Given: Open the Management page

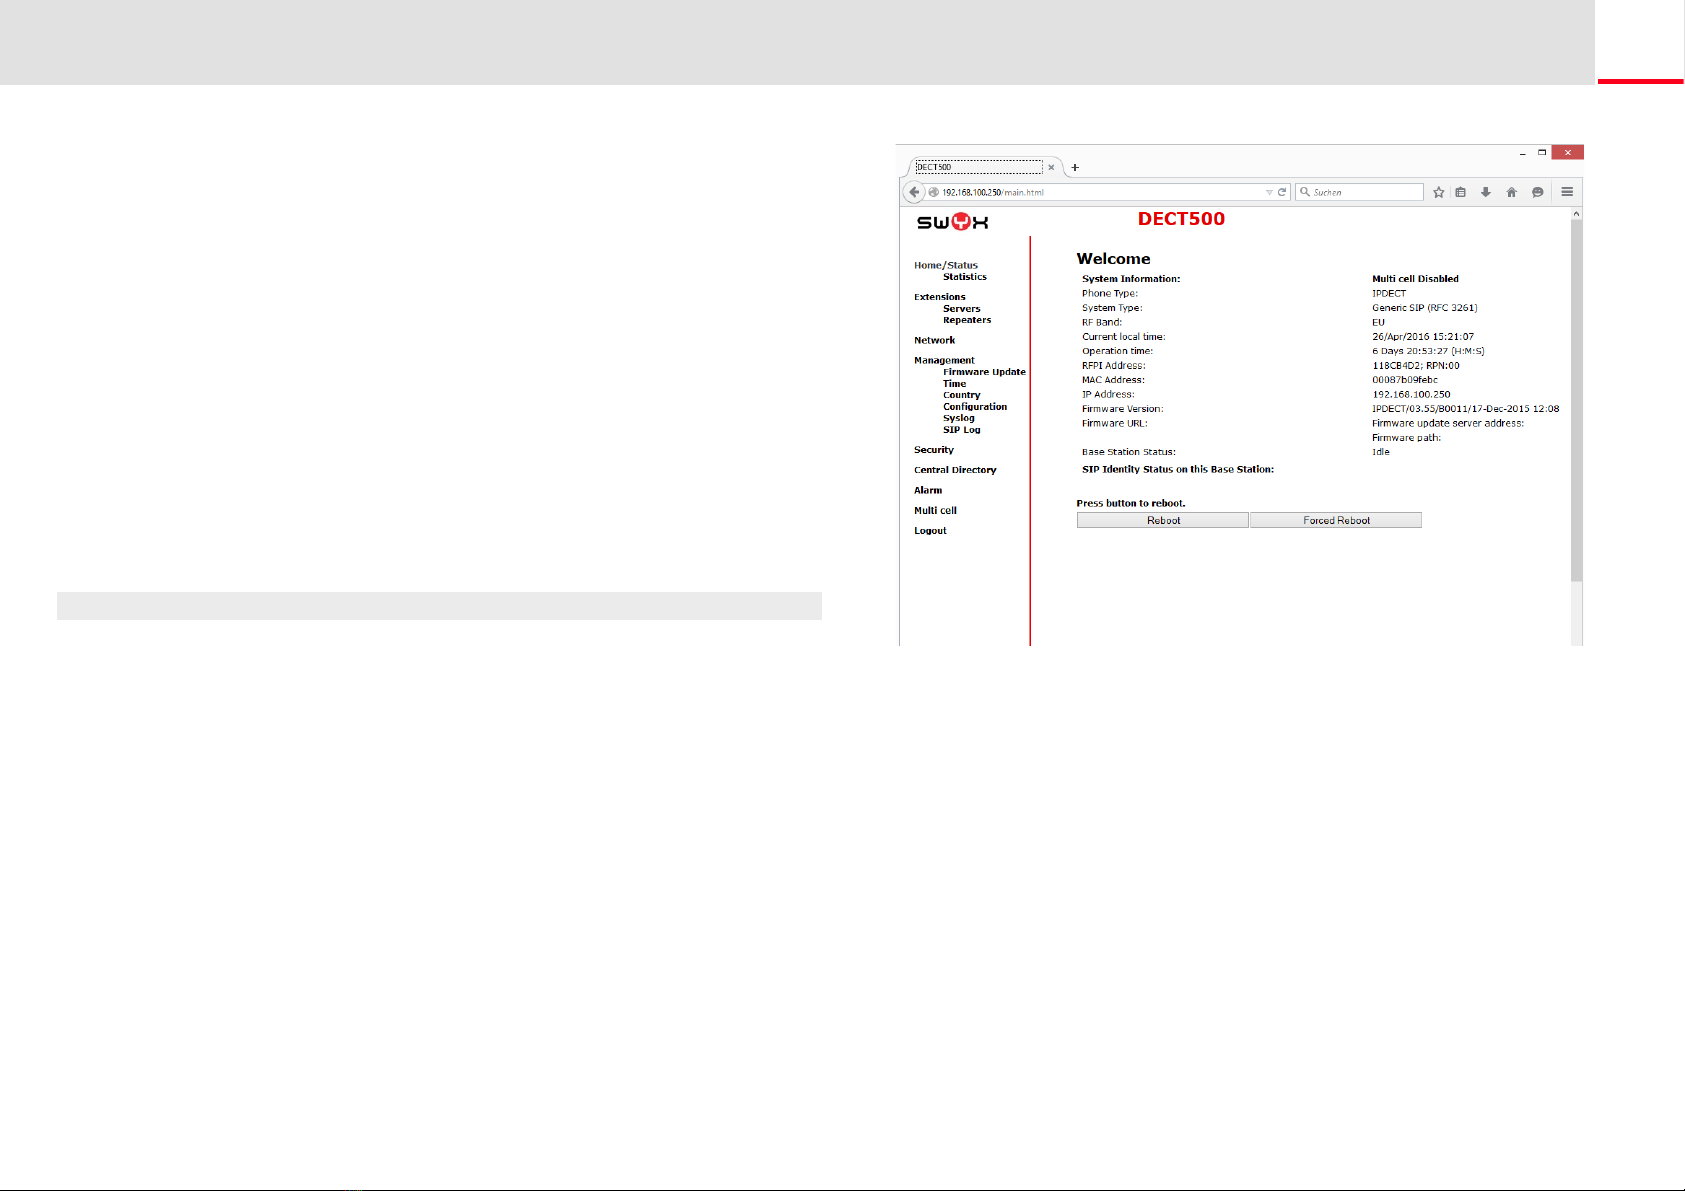Looking at the screenshot, I should (944, 360).
